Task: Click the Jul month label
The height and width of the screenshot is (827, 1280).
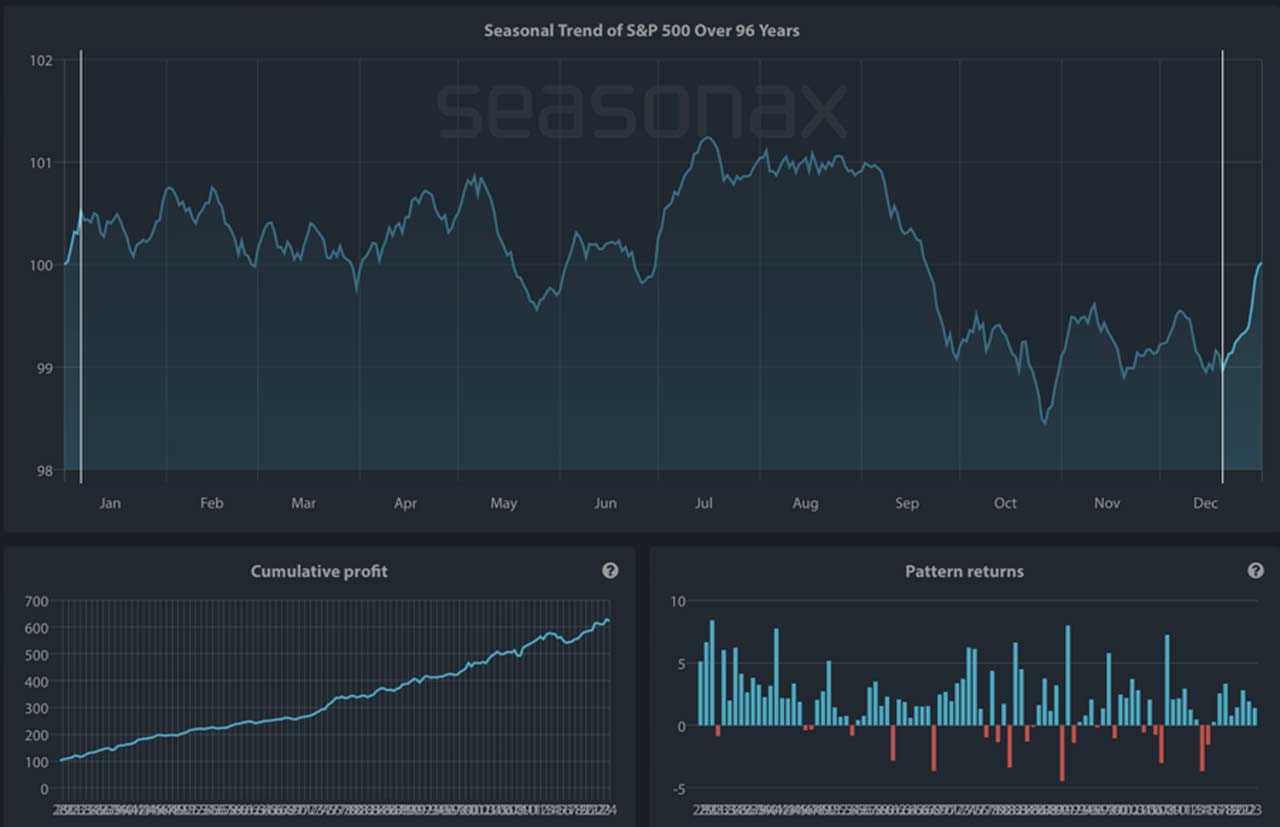Action: pos(704,503)
